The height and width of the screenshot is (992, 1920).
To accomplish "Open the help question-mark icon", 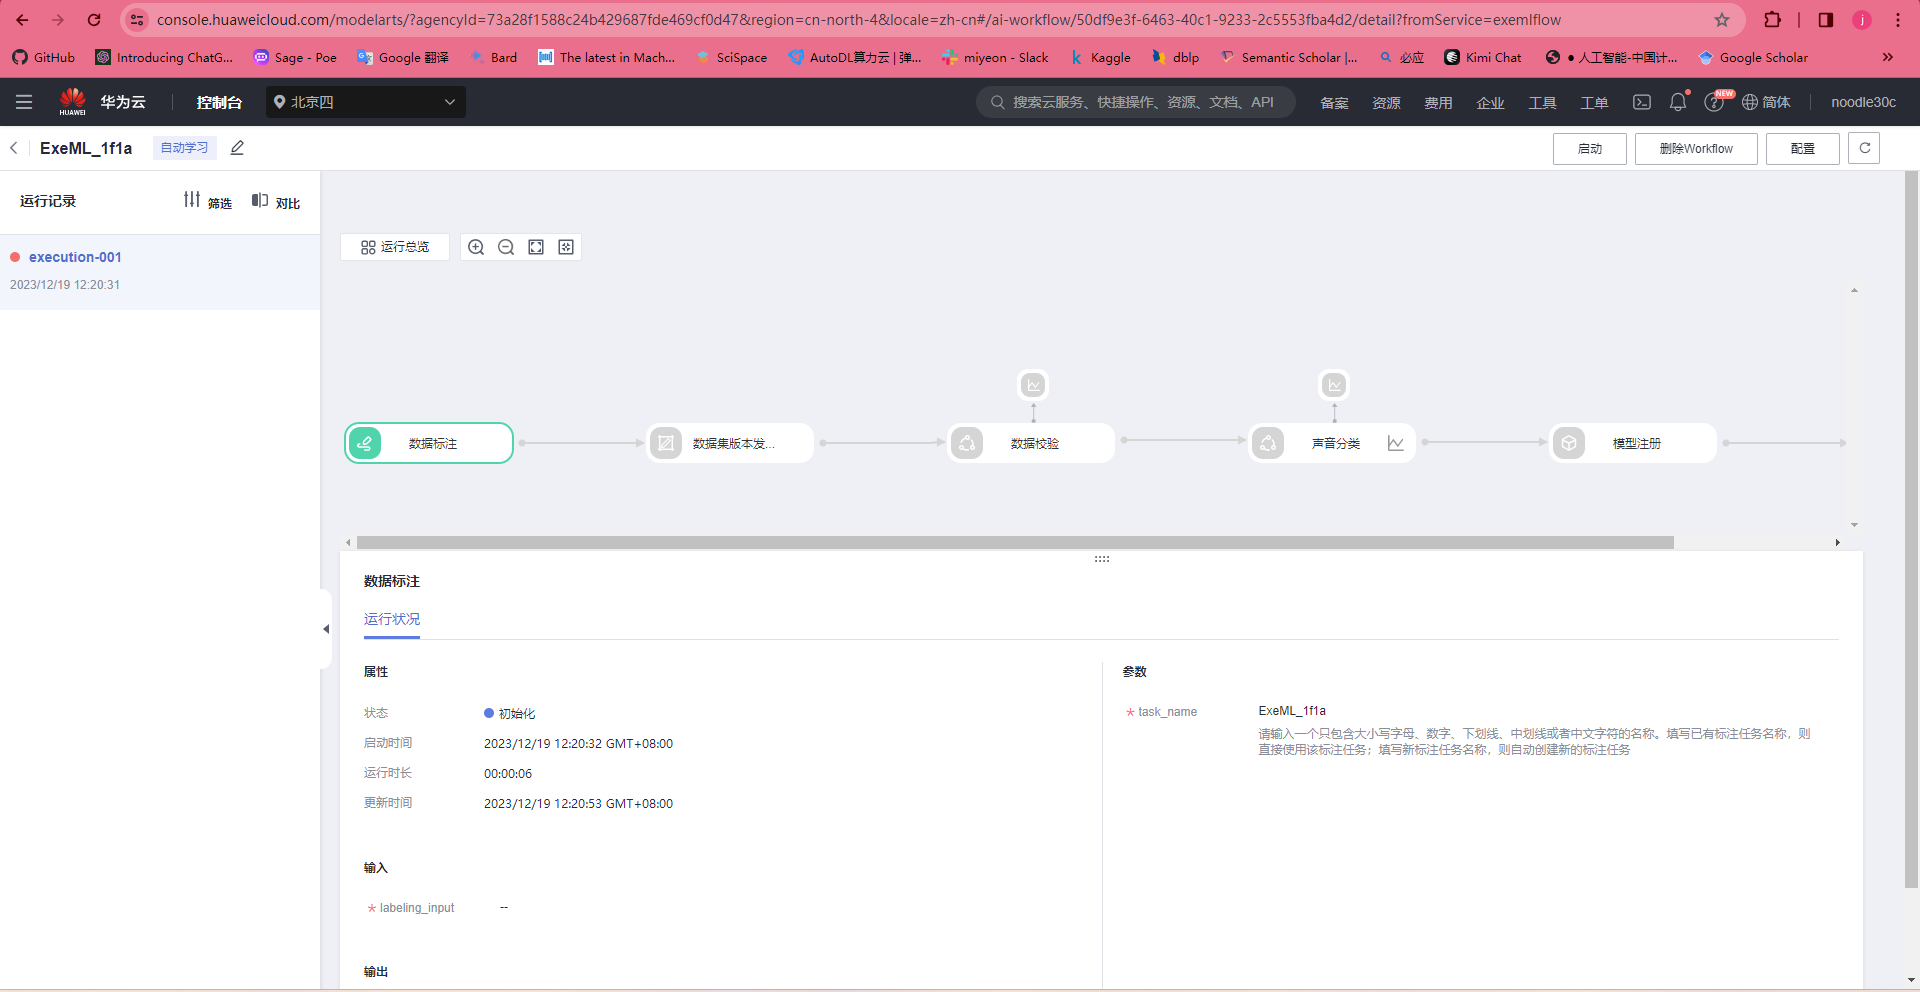I will [x=1714, y=102].
